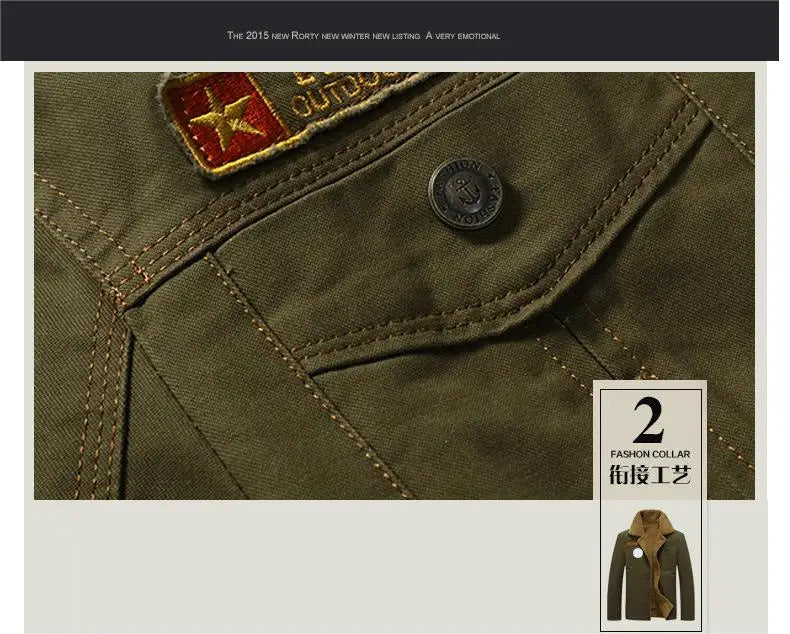The height and width of the screenshot is (634, 790).
Task: Click the FASHION COLLAR label
Action: [649, 453]
